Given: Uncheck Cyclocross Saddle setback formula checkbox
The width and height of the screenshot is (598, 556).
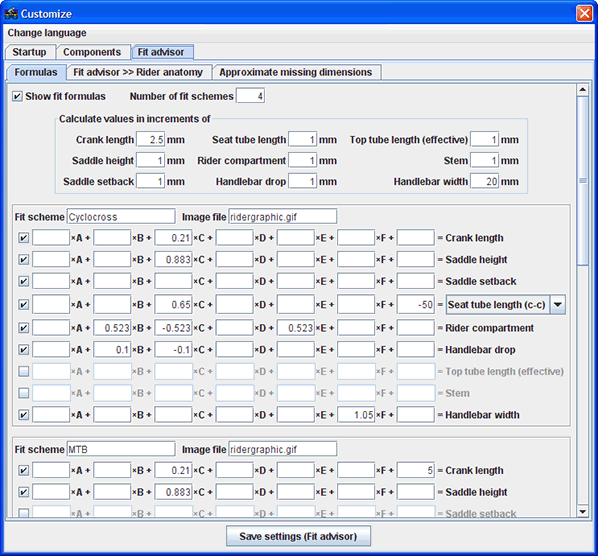Looking at the screenshot, I should point(23,281).
